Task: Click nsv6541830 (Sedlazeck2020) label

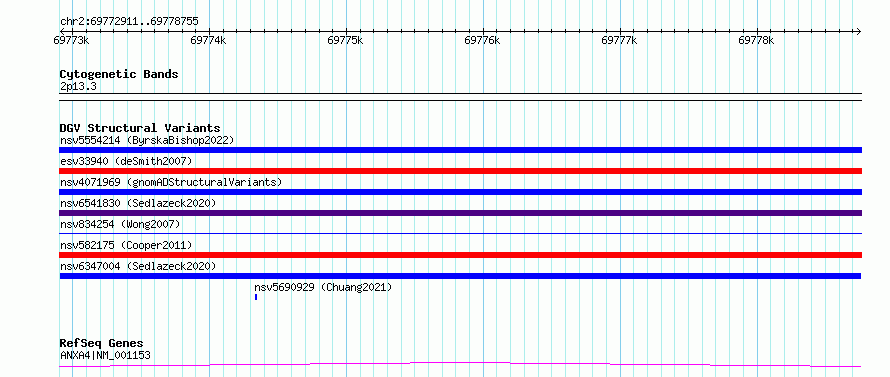Action: (138, 203)
